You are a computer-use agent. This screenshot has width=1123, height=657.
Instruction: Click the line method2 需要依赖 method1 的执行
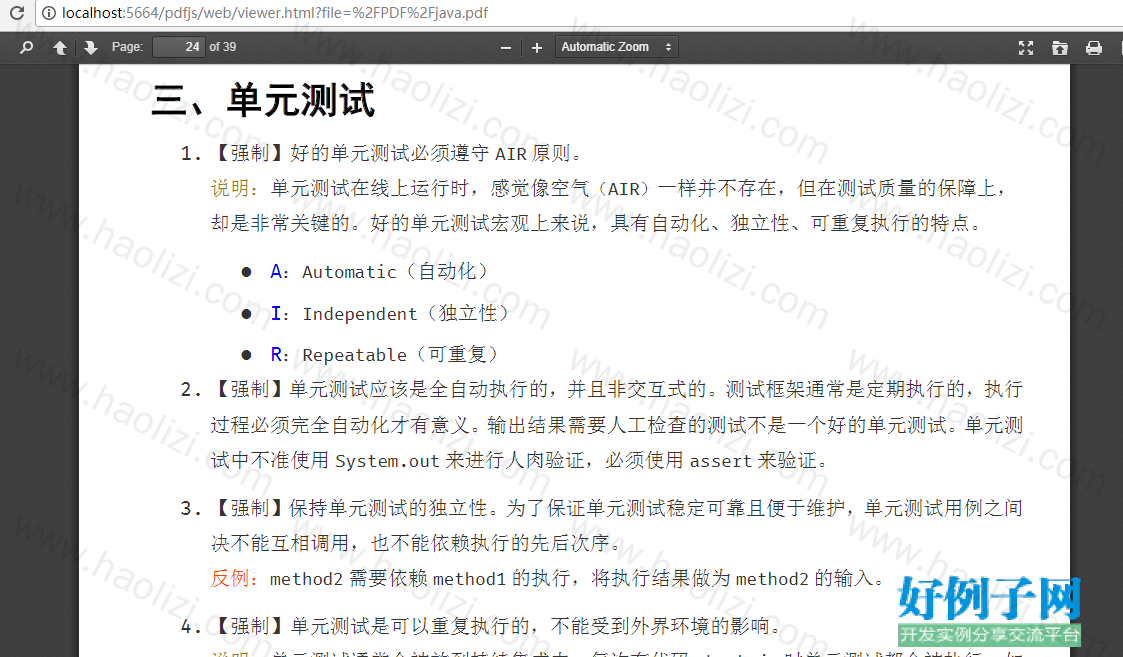click(549, 578)
